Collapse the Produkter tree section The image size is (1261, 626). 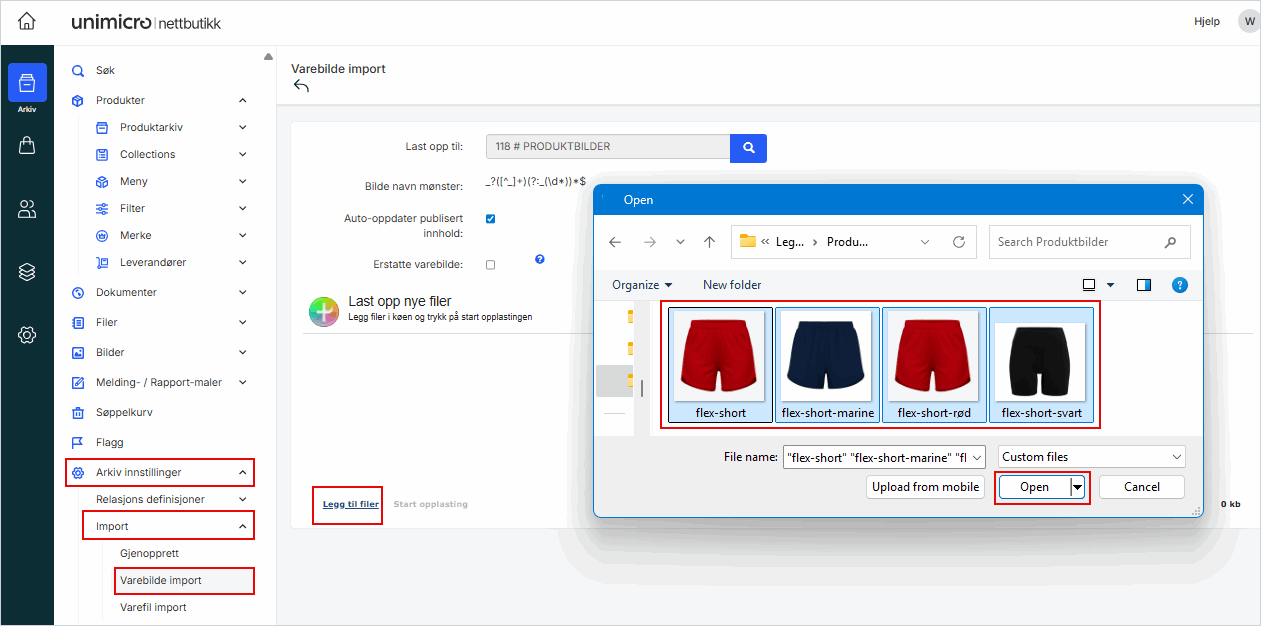[x=243, y=101]
